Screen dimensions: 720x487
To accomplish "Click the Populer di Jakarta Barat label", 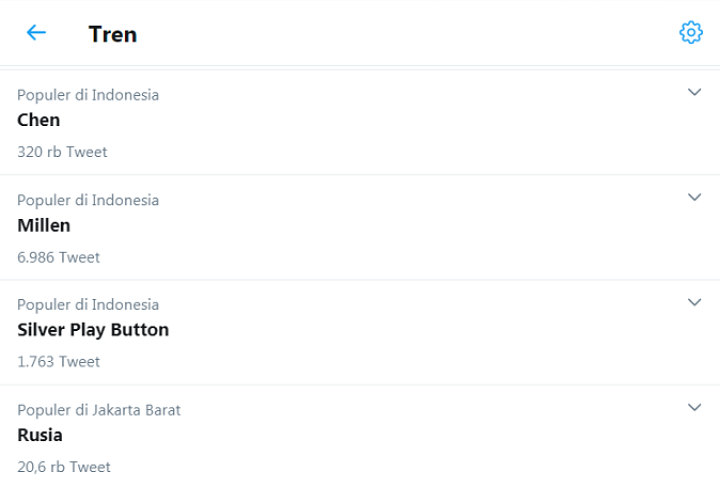I will click(x=99, y=410).
